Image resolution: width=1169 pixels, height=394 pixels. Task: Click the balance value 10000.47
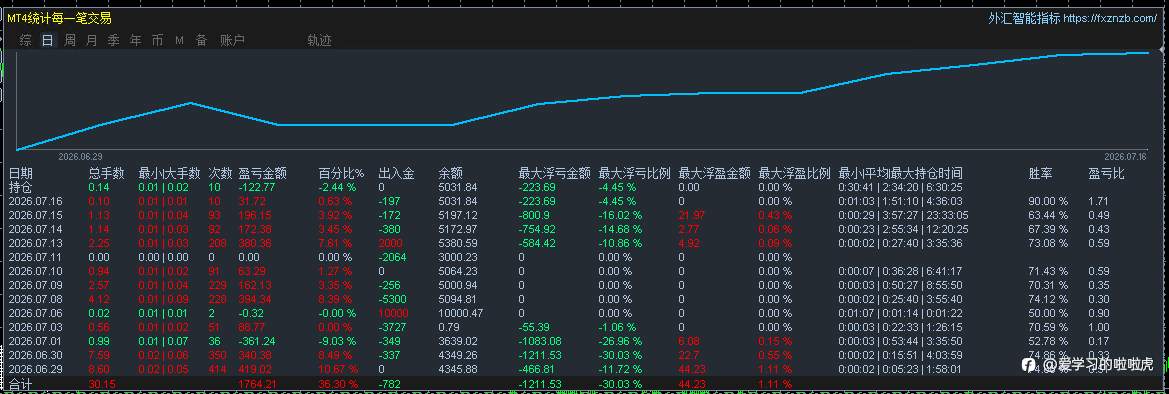click(x=461, y=313)
